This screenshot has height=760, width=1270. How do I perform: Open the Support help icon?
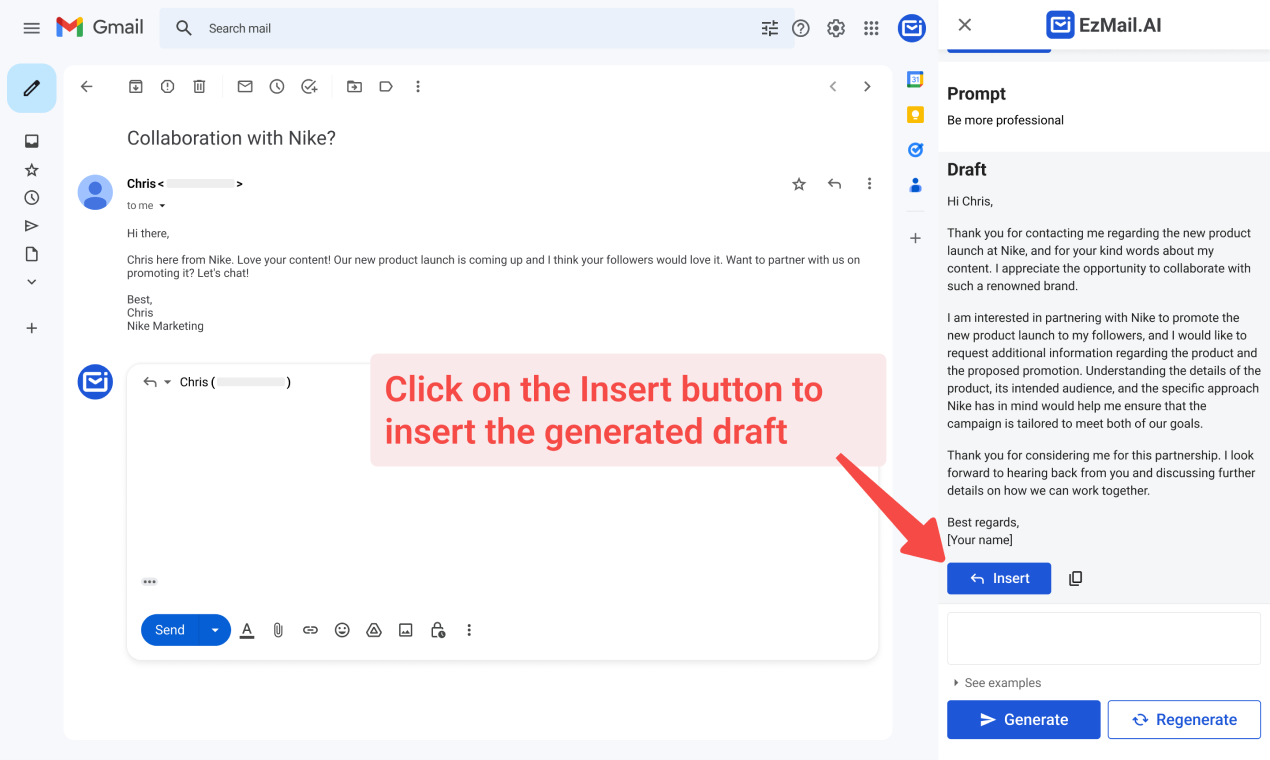[801, 28]
